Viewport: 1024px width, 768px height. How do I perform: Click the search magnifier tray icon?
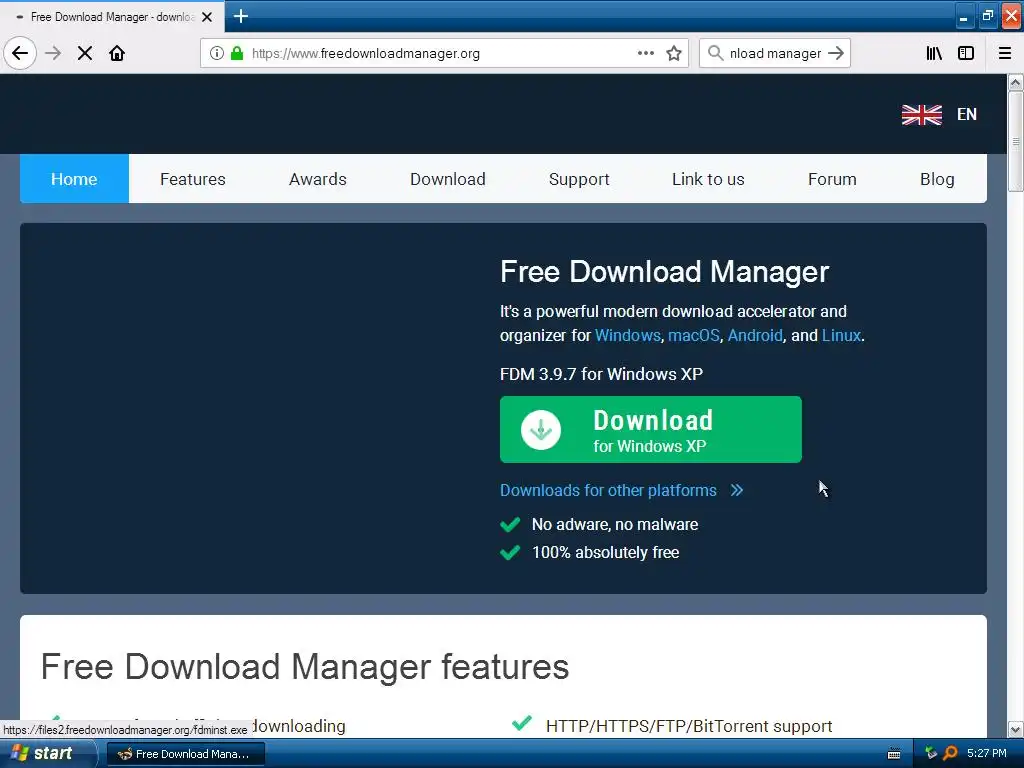[x=951, y=753]
